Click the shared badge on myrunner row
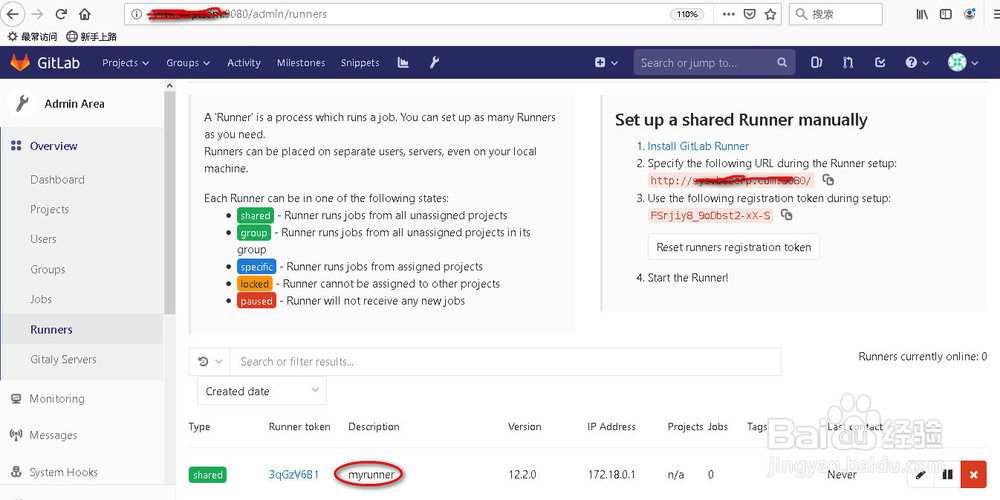 [207, 474]
